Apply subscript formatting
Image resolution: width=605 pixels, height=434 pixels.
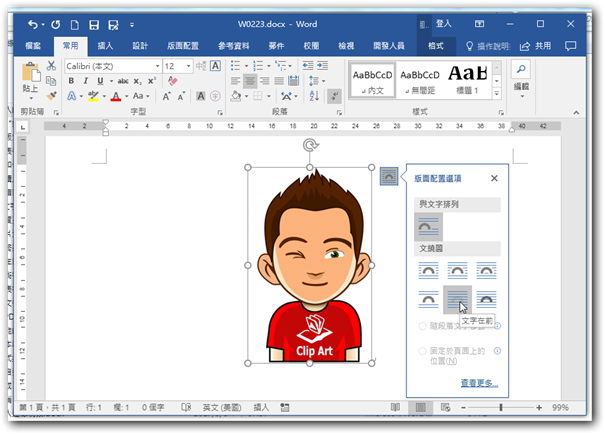point(138,81)
